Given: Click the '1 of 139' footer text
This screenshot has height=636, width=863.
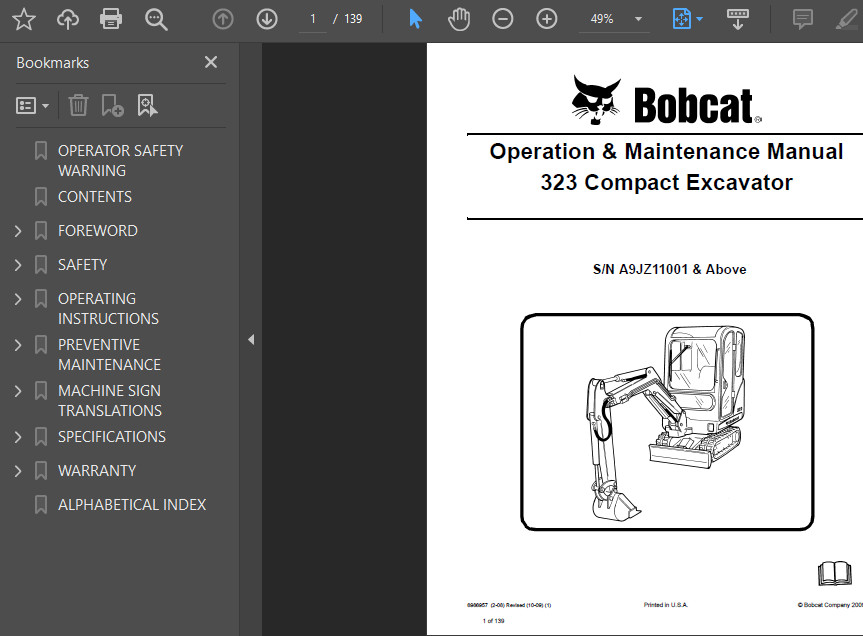Looking at the screenshot, I should point(493,621).
